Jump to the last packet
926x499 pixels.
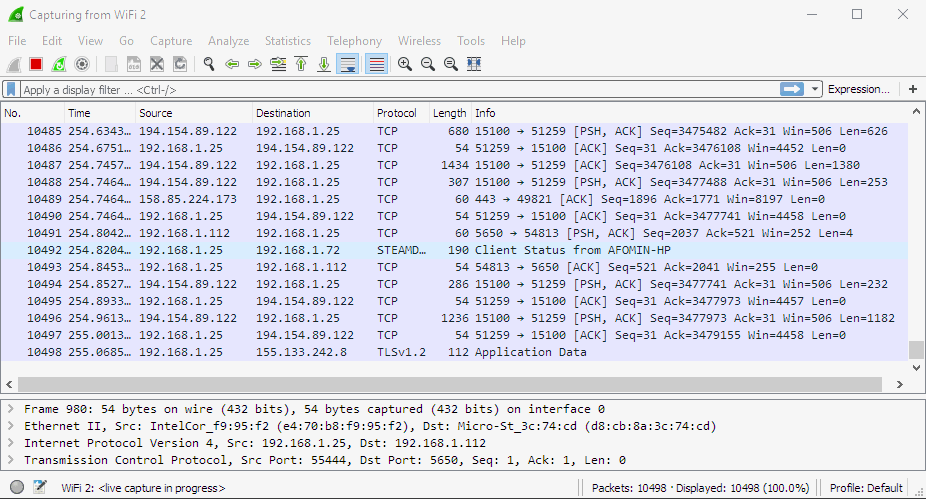[x=324, y=64]
